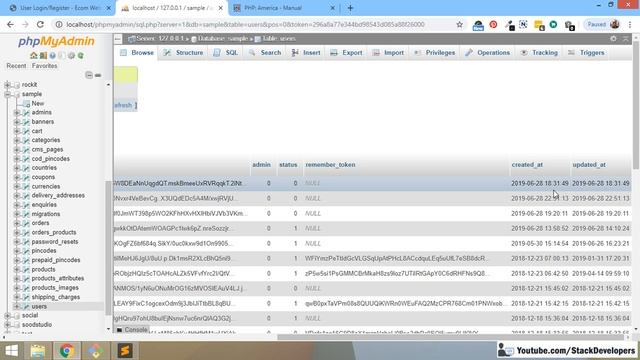640x360 pixels.
Task: Click the collapse-all icon in navigation panel
Action: click(x=89, y=75)
